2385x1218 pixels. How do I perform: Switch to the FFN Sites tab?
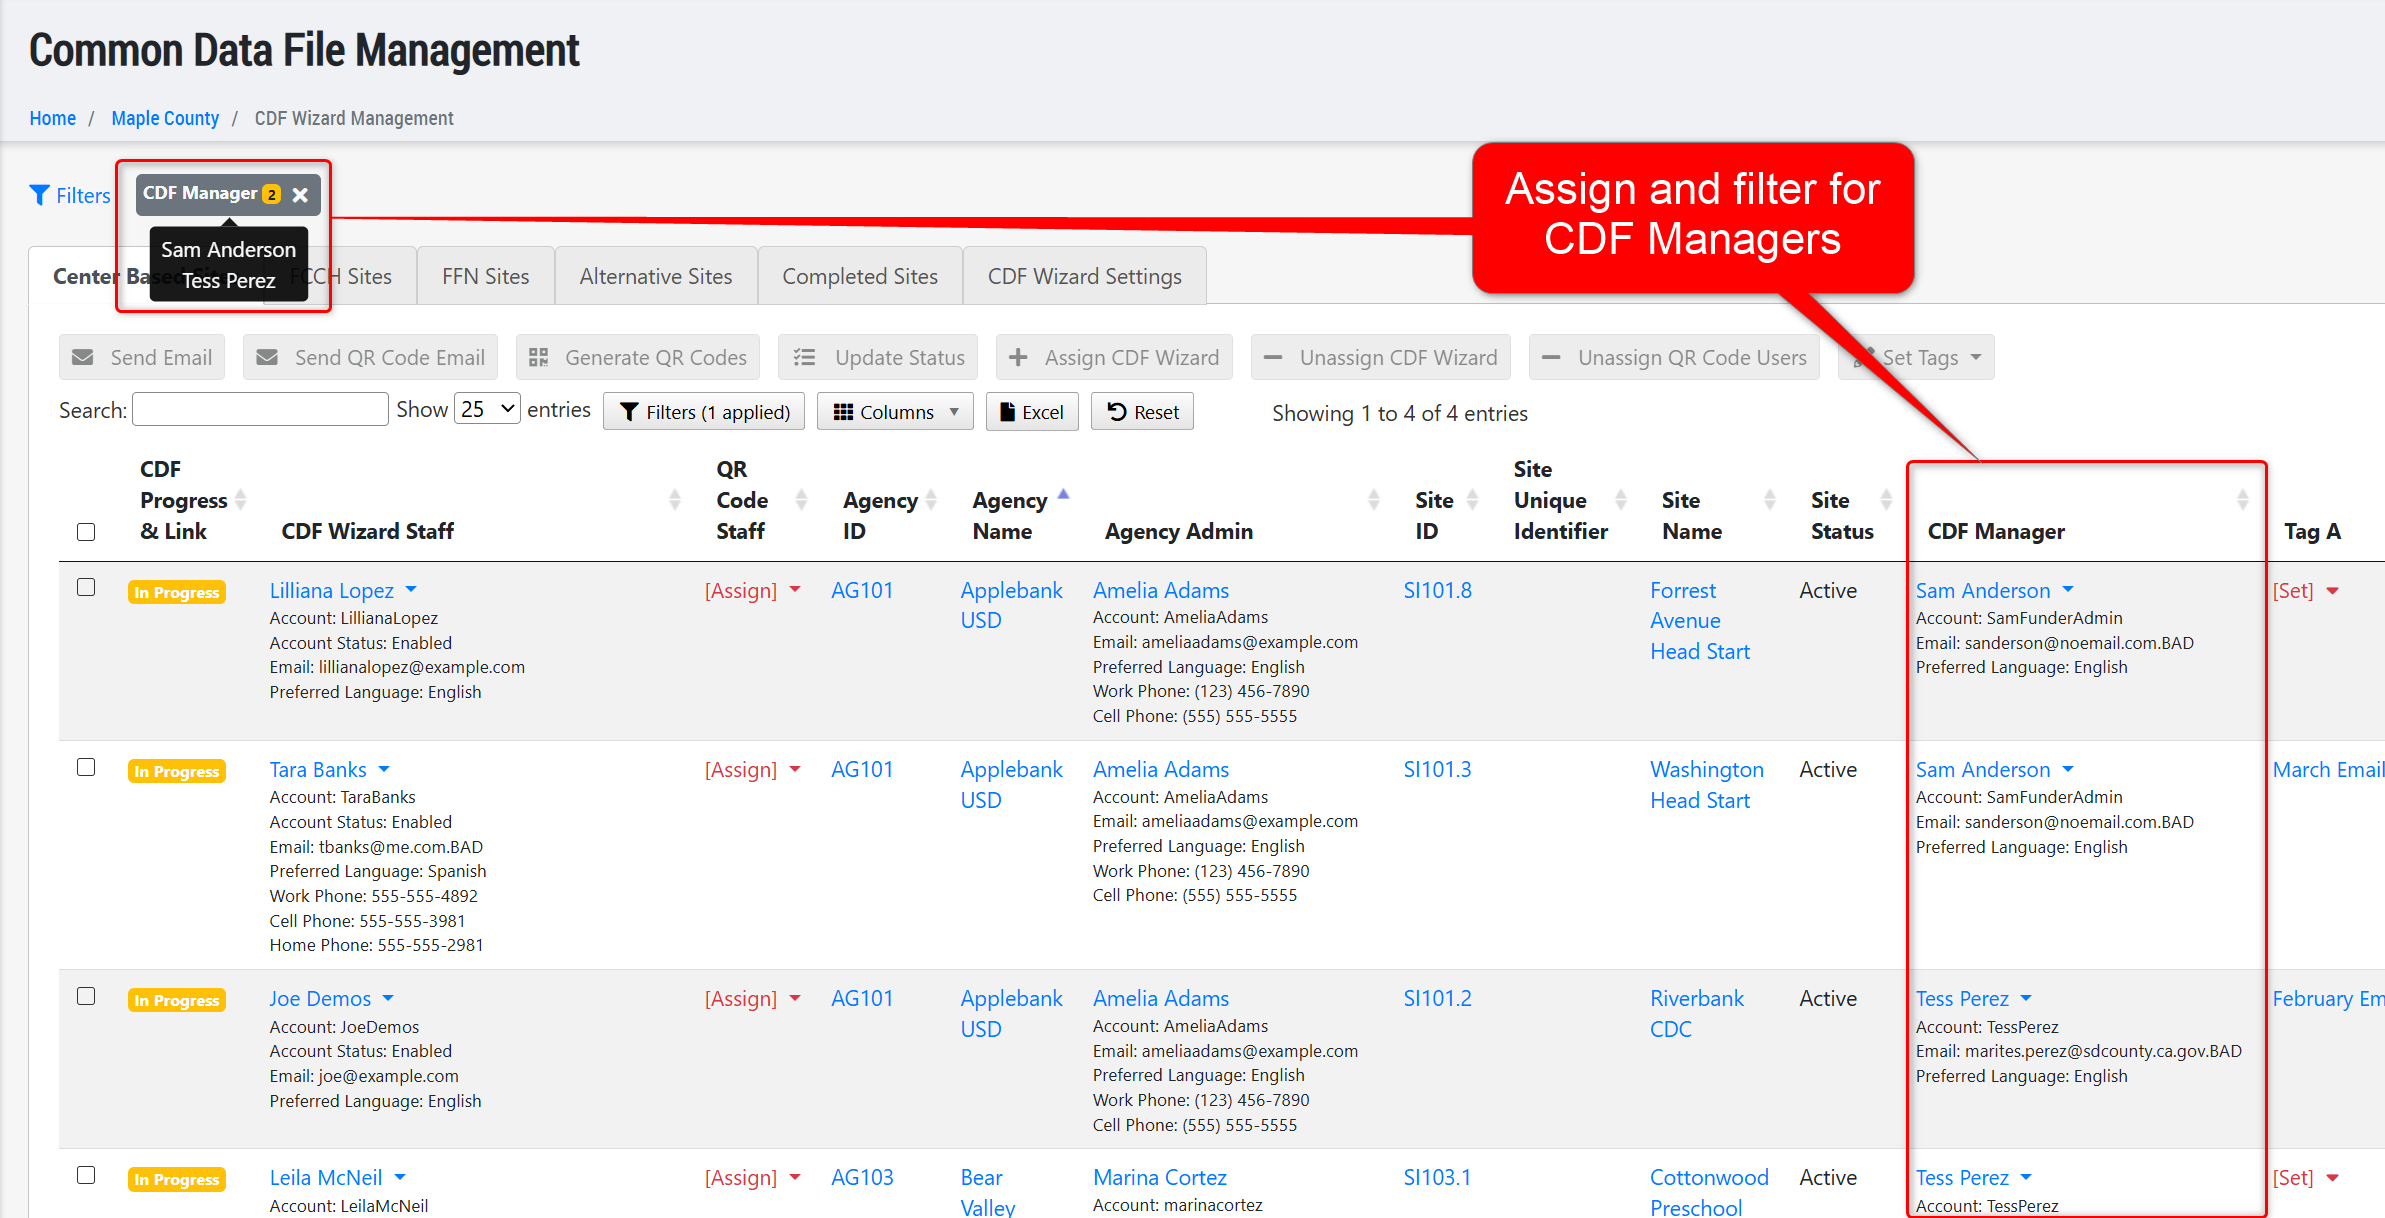click(485, 276)
